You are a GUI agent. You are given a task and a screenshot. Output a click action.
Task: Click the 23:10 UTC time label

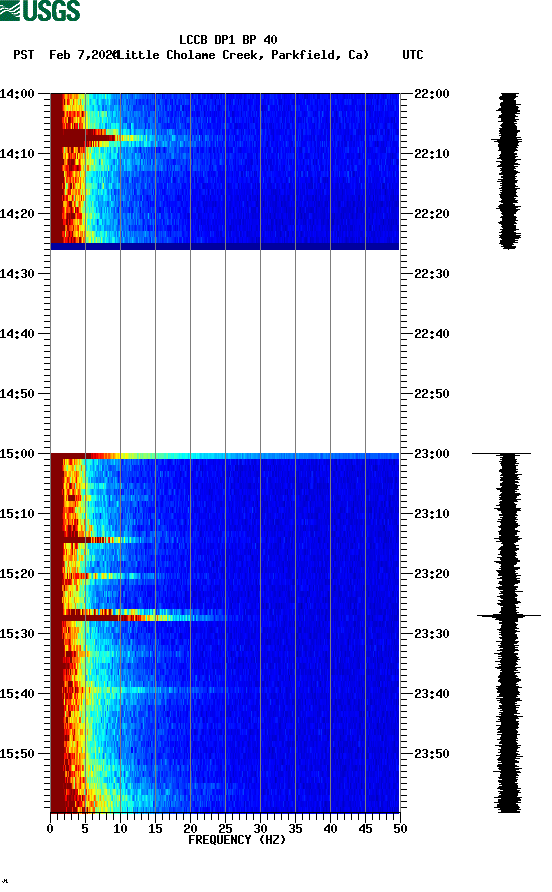(432, 514)
